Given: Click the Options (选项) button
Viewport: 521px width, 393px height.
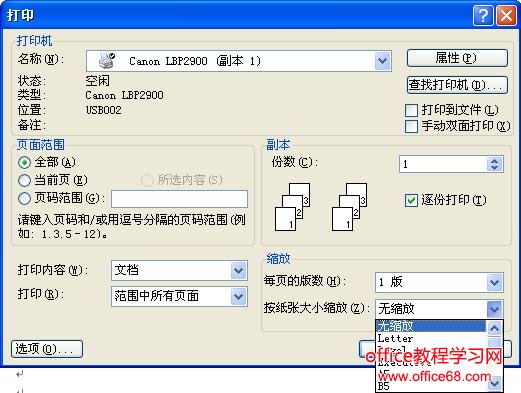Looking at the screenshot, I should 47,349.
